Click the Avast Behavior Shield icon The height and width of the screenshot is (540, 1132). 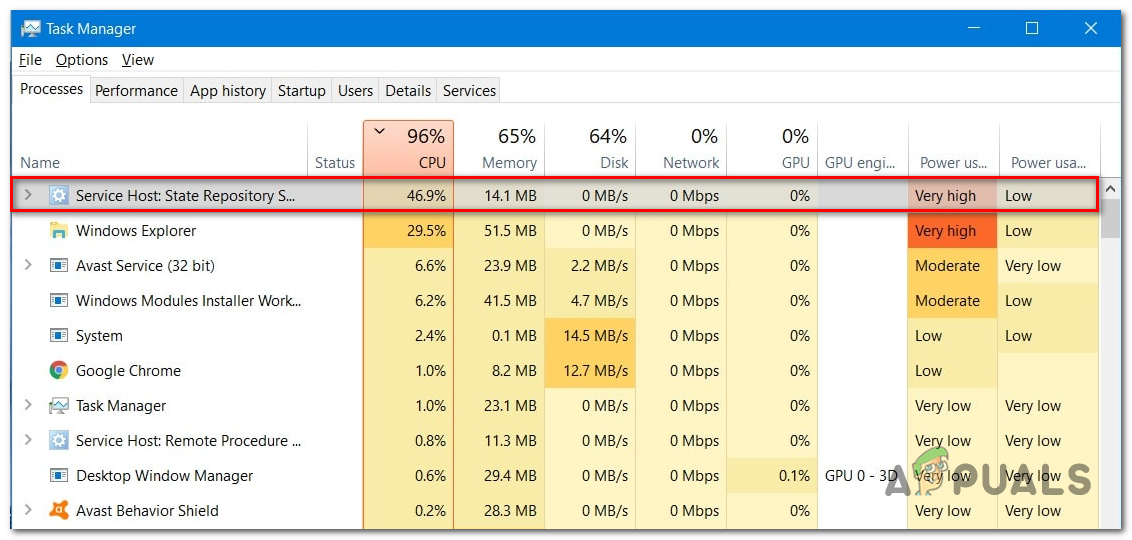click(x=59, y=511)
